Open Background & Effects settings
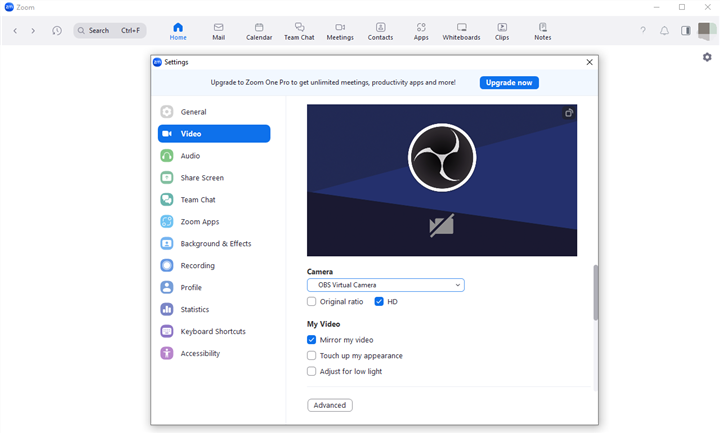Screen dimensions: 720x434 214,243
